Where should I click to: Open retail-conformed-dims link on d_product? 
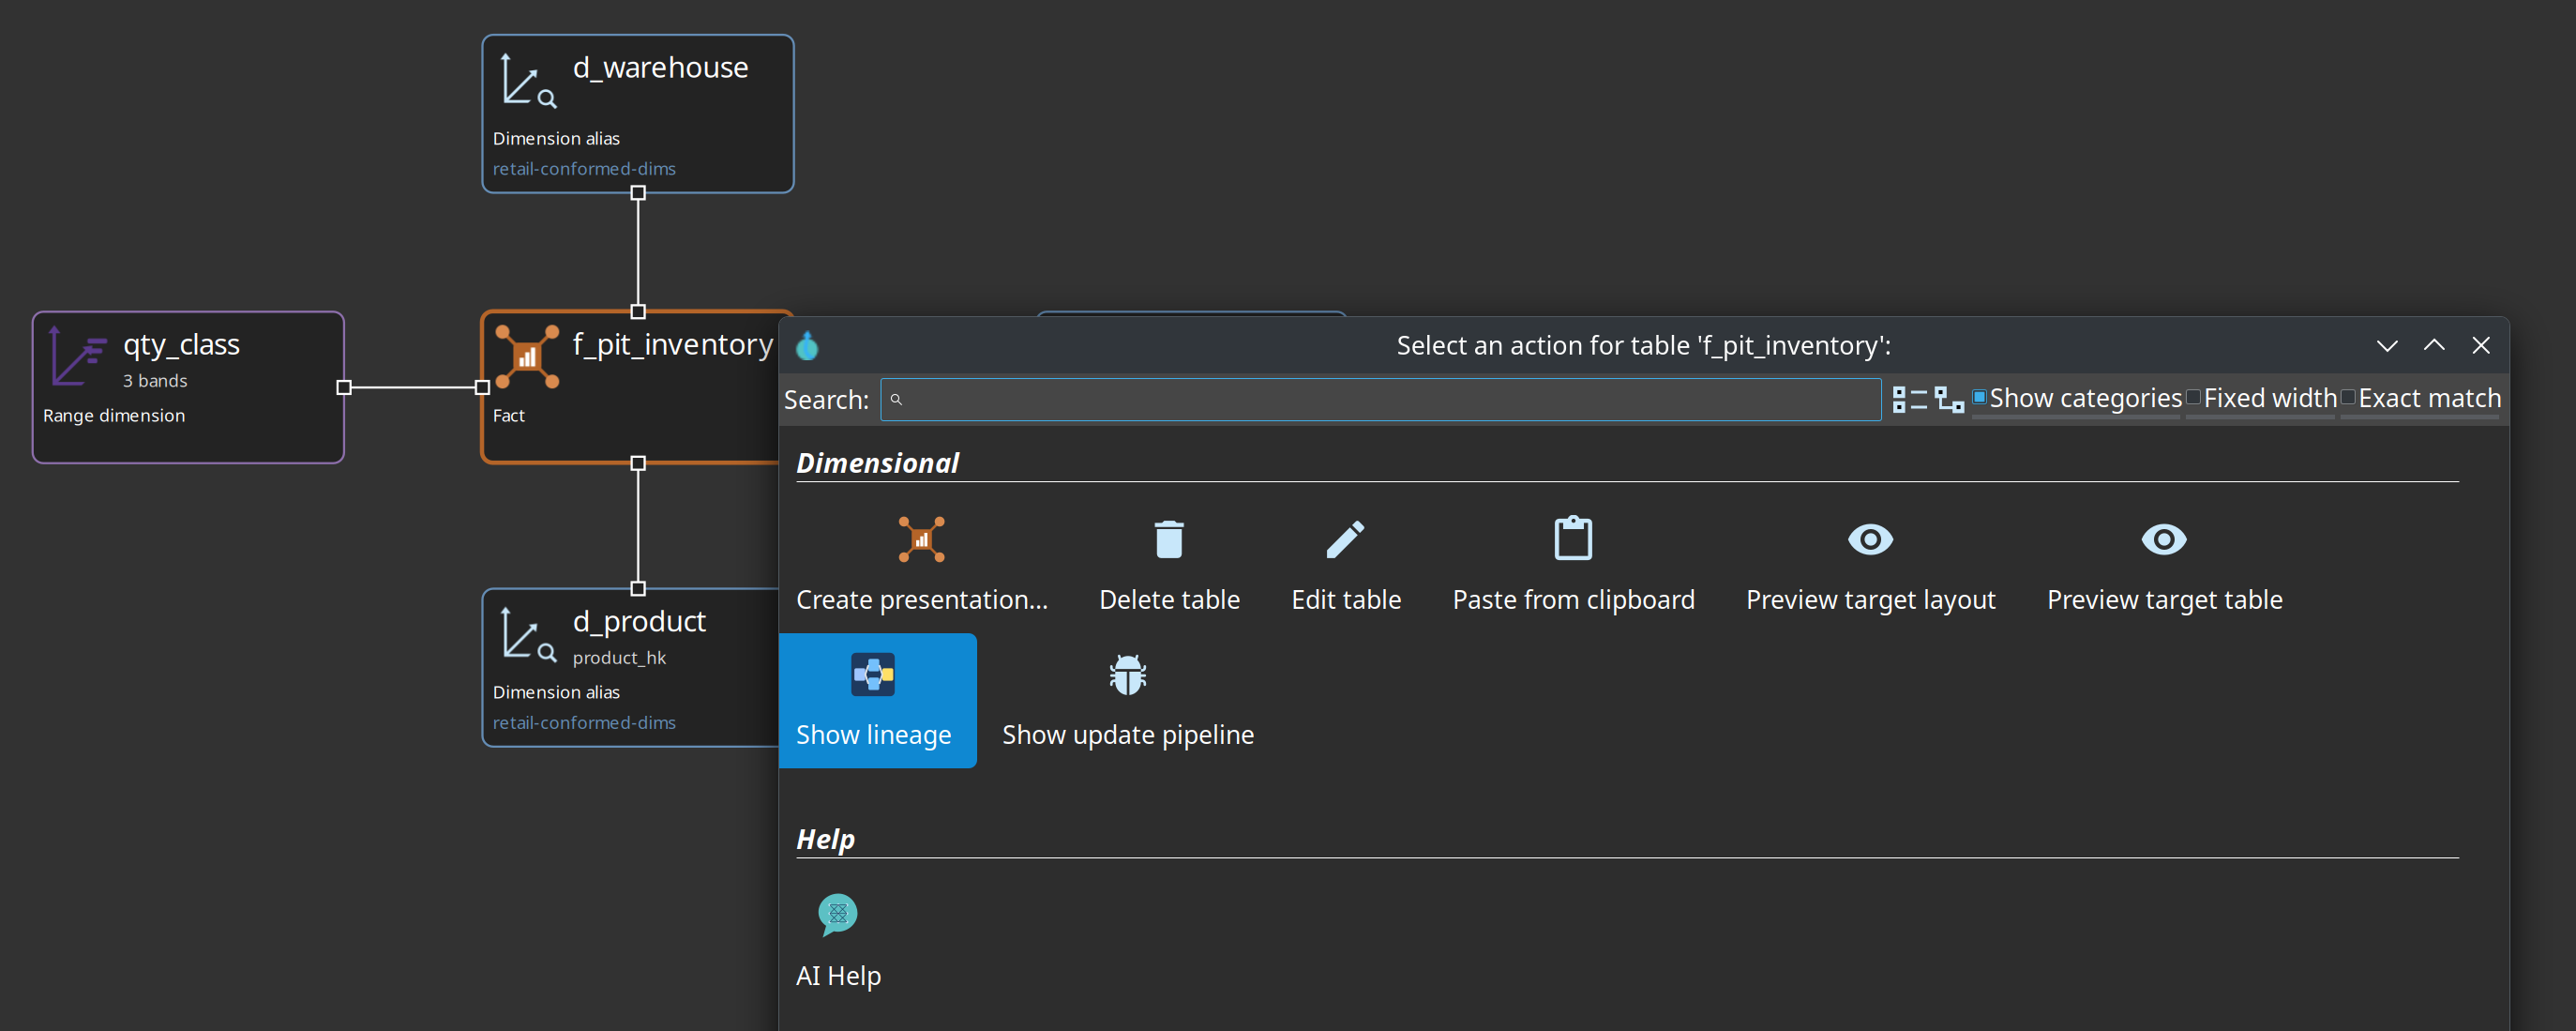pyautogui.click(x=584, y=723)
